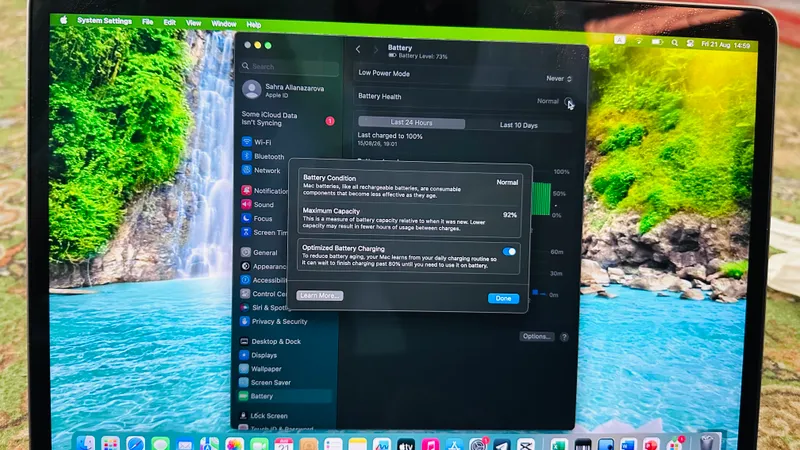
Task: Click Maximum Capacity 92% value
Action: 510,215
